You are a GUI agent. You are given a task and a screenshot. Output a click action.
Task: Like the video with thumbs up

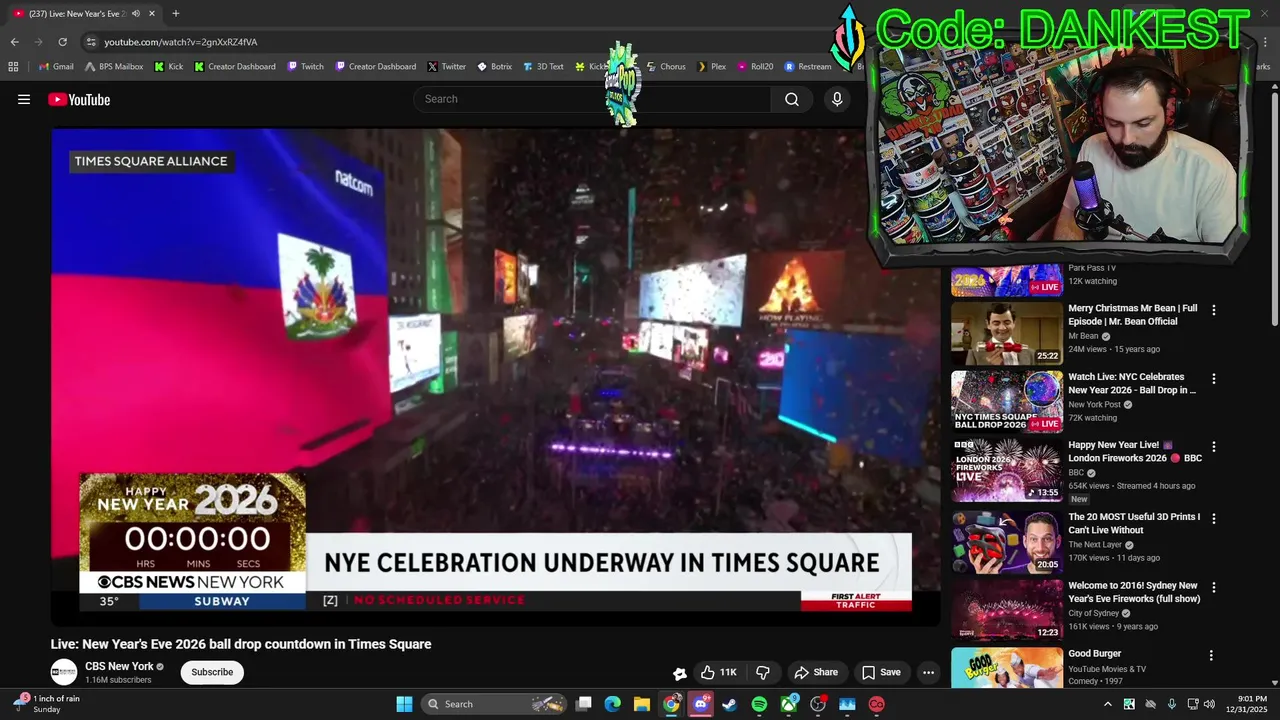[719, 672]
